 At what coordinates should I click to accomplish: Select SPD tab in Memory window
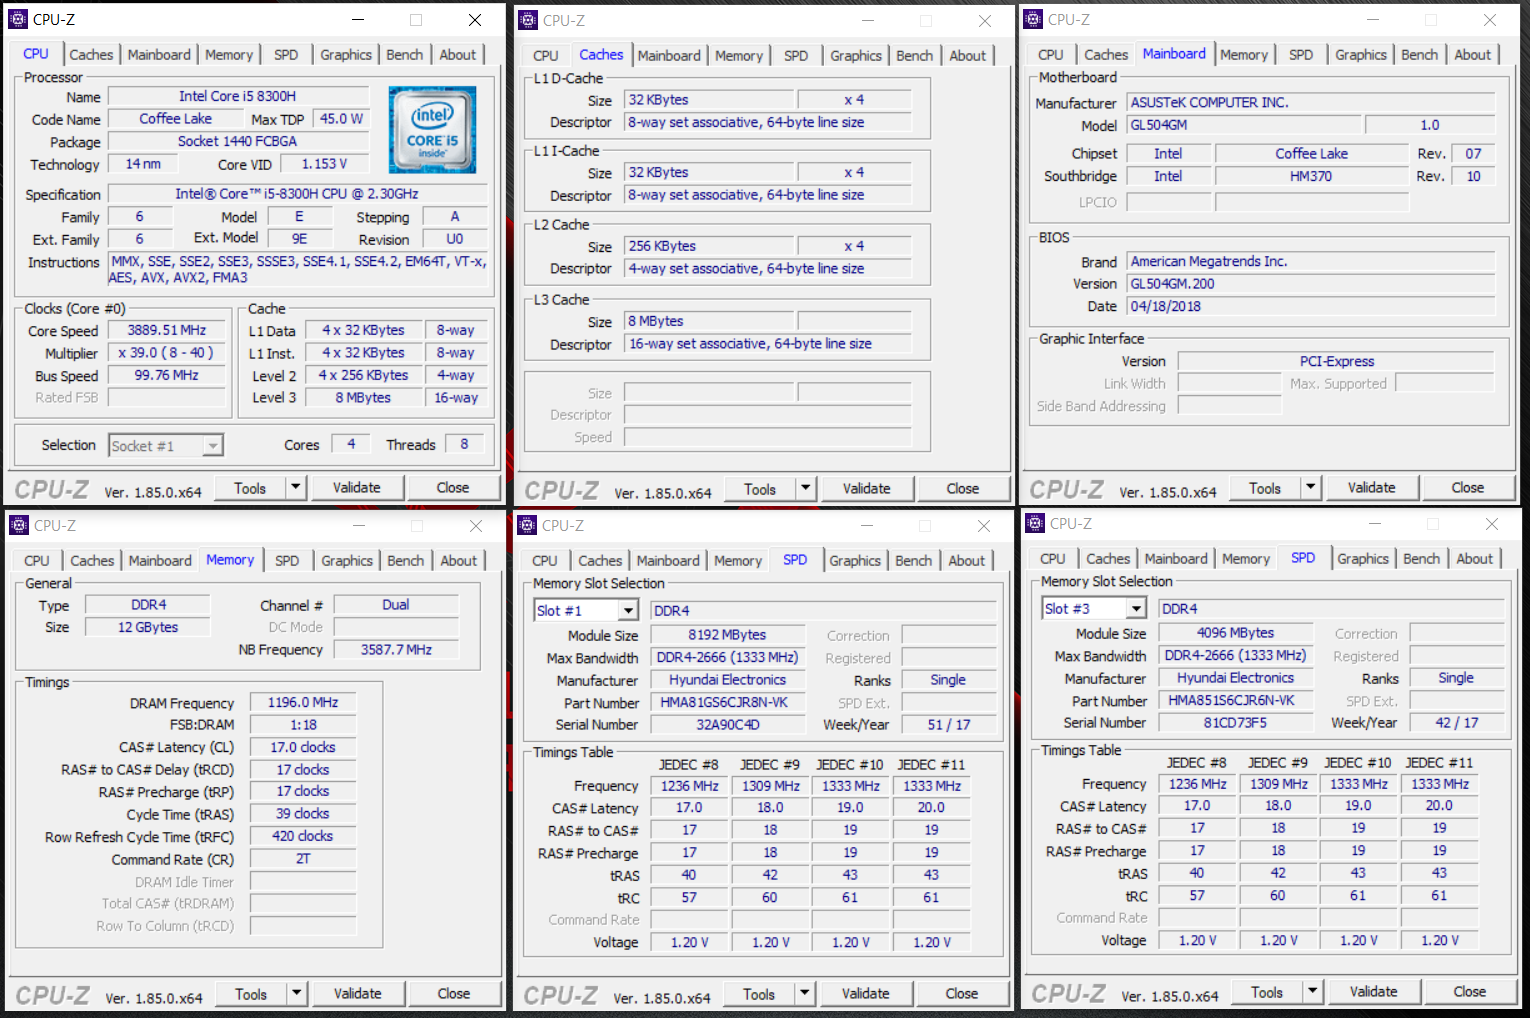(x=287, y=561)
